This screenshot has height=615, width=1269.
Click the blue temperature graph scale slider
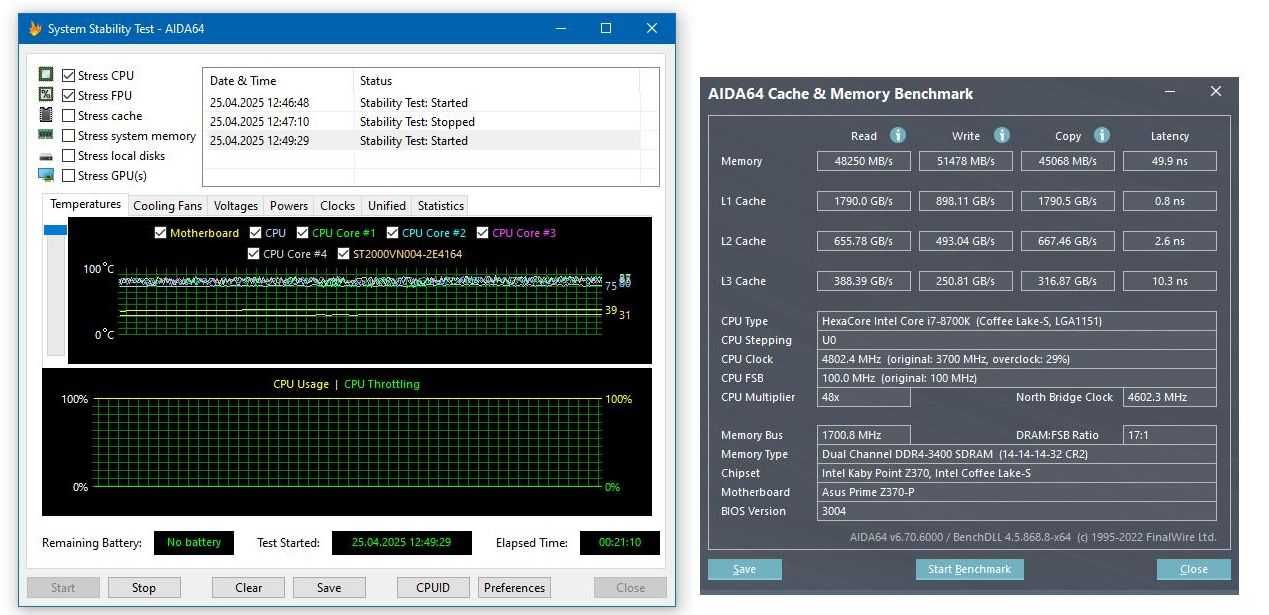pos(55,230)
